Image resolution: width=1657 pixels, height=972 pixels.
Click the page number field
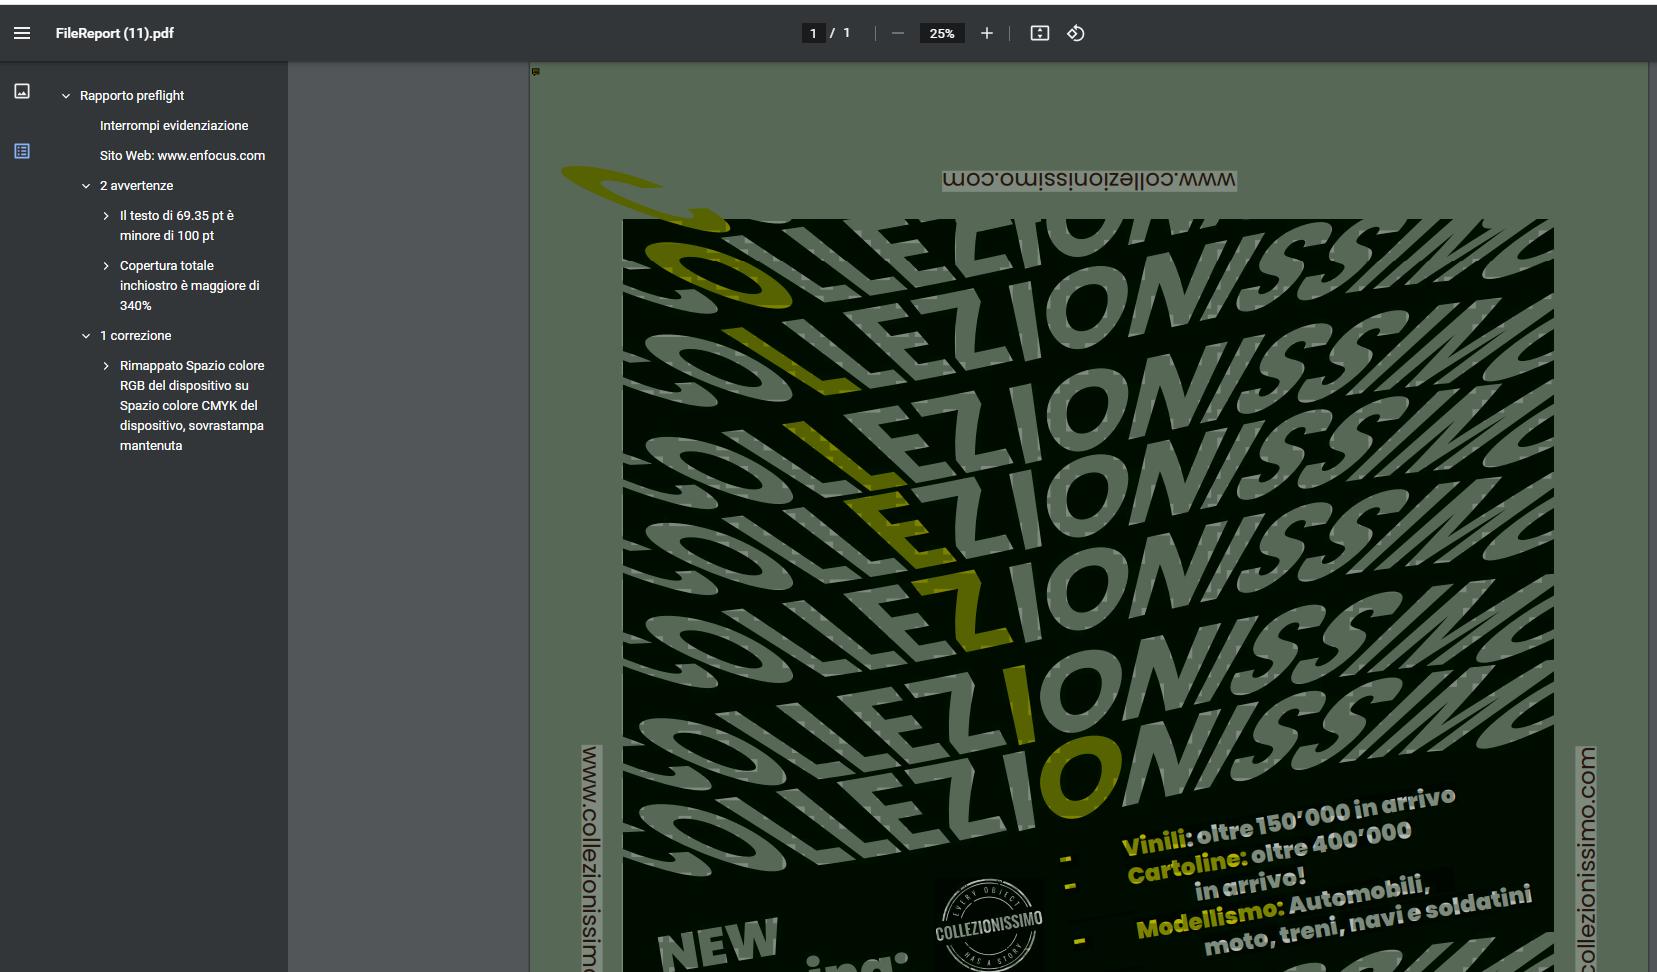pyautogui.click(x=813, y=33)
